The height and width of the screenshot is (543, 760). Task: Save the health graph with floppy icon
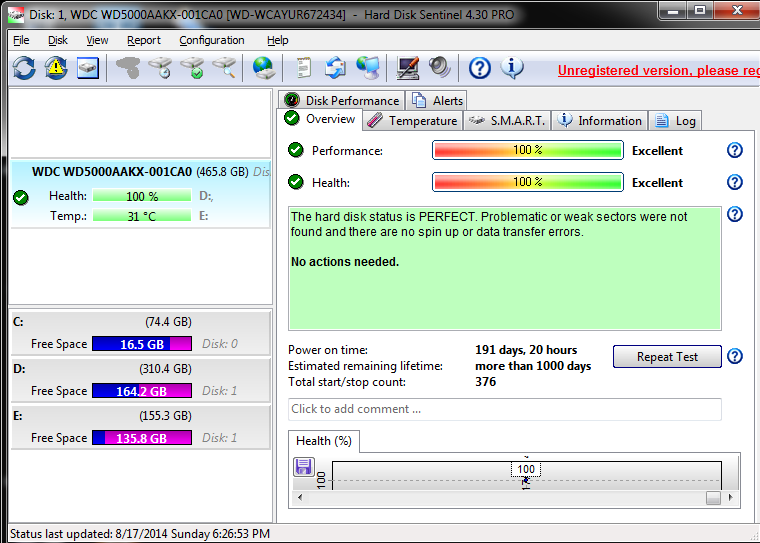pos(304,467)
